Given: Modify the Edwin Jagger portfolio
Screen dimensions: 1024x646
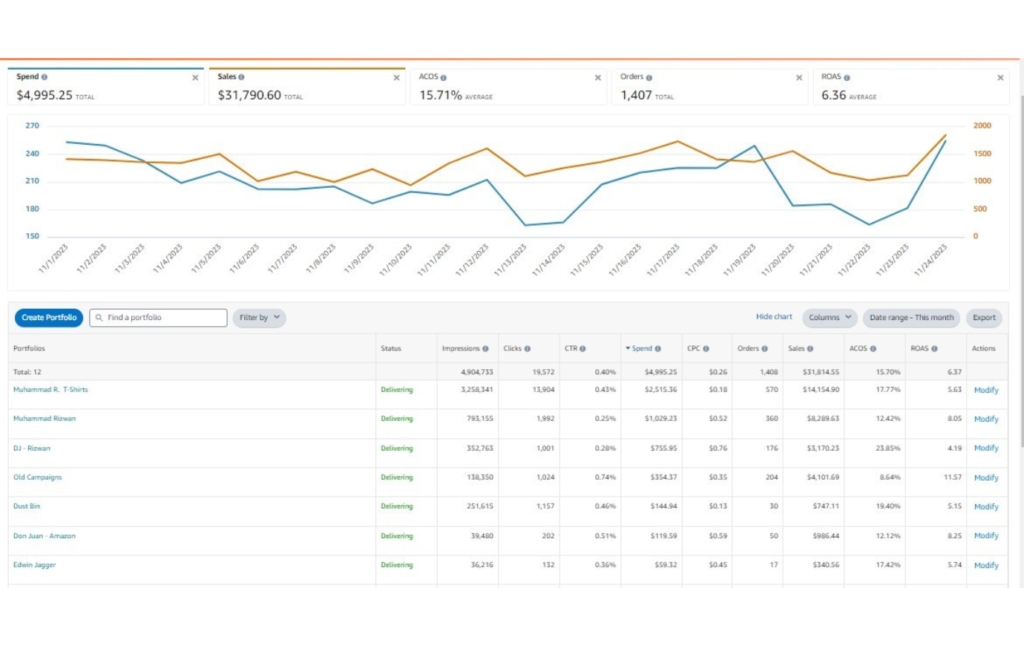Looking at the screenshot, I should coord(986,565).
